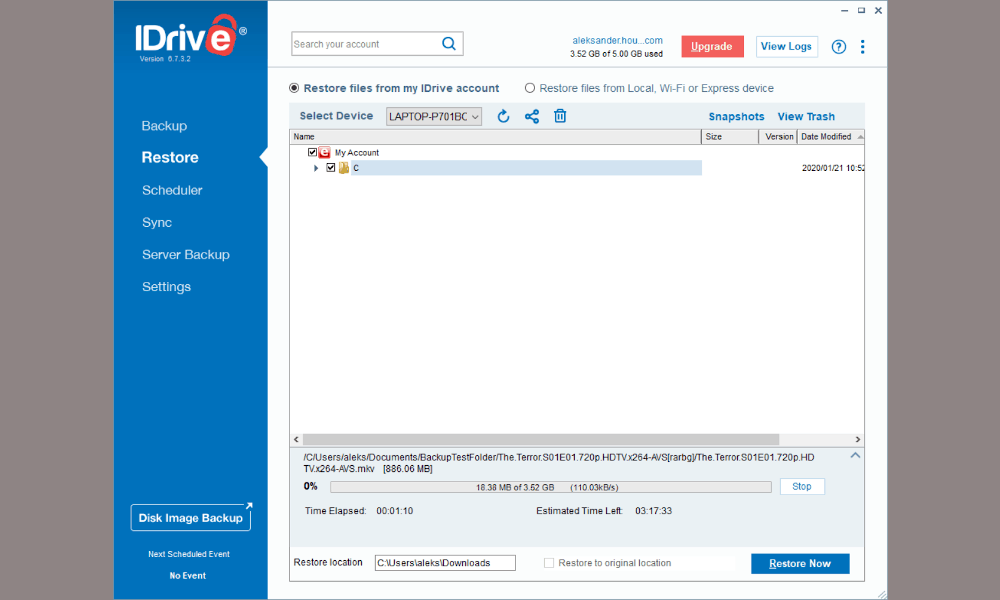
Task: Open Disk Image Backup
Action: click(191, 518)
